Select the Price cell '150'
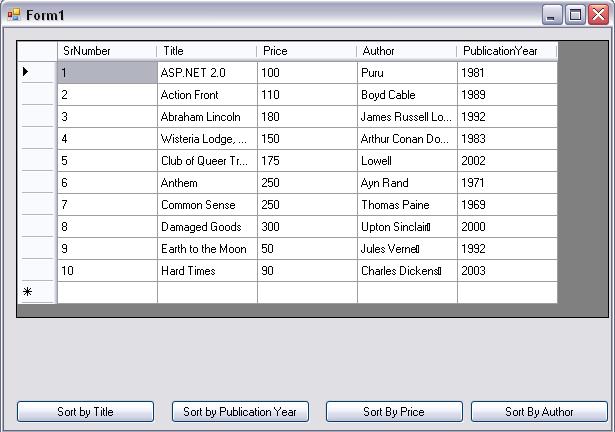615x432 pixels. pos(307,139)
